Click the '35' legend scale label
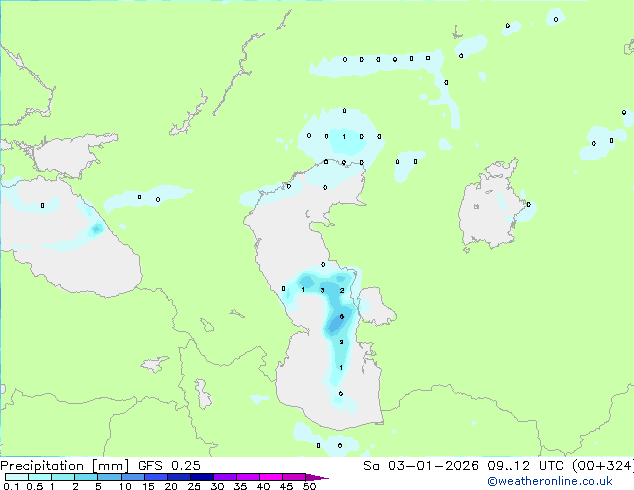This screenshot has width=634, height=490. pos(240,486)
